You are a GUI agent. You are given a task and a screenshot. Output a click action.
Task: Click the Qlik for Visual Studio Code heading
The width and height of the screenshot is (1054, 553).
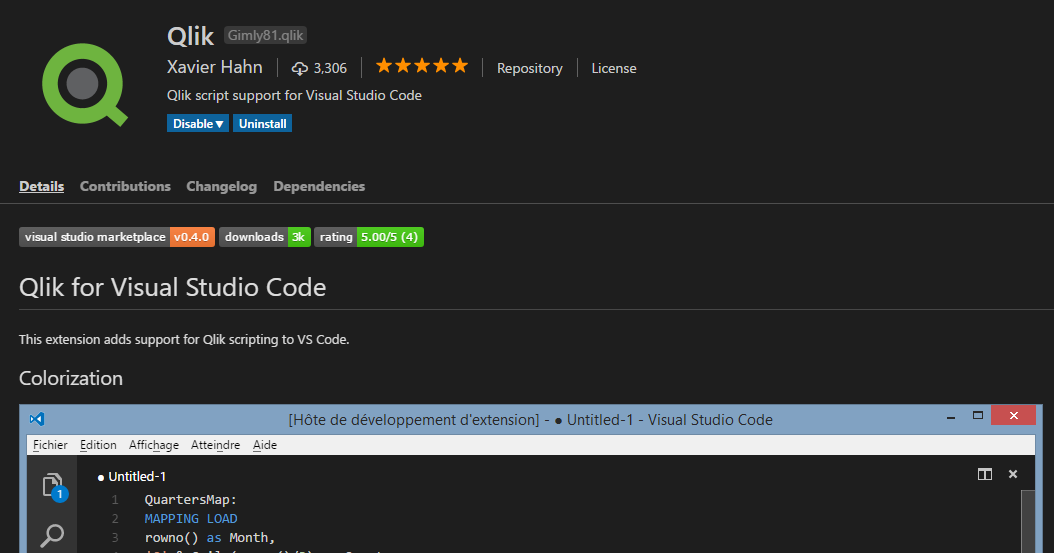click(x=172, y=288)
